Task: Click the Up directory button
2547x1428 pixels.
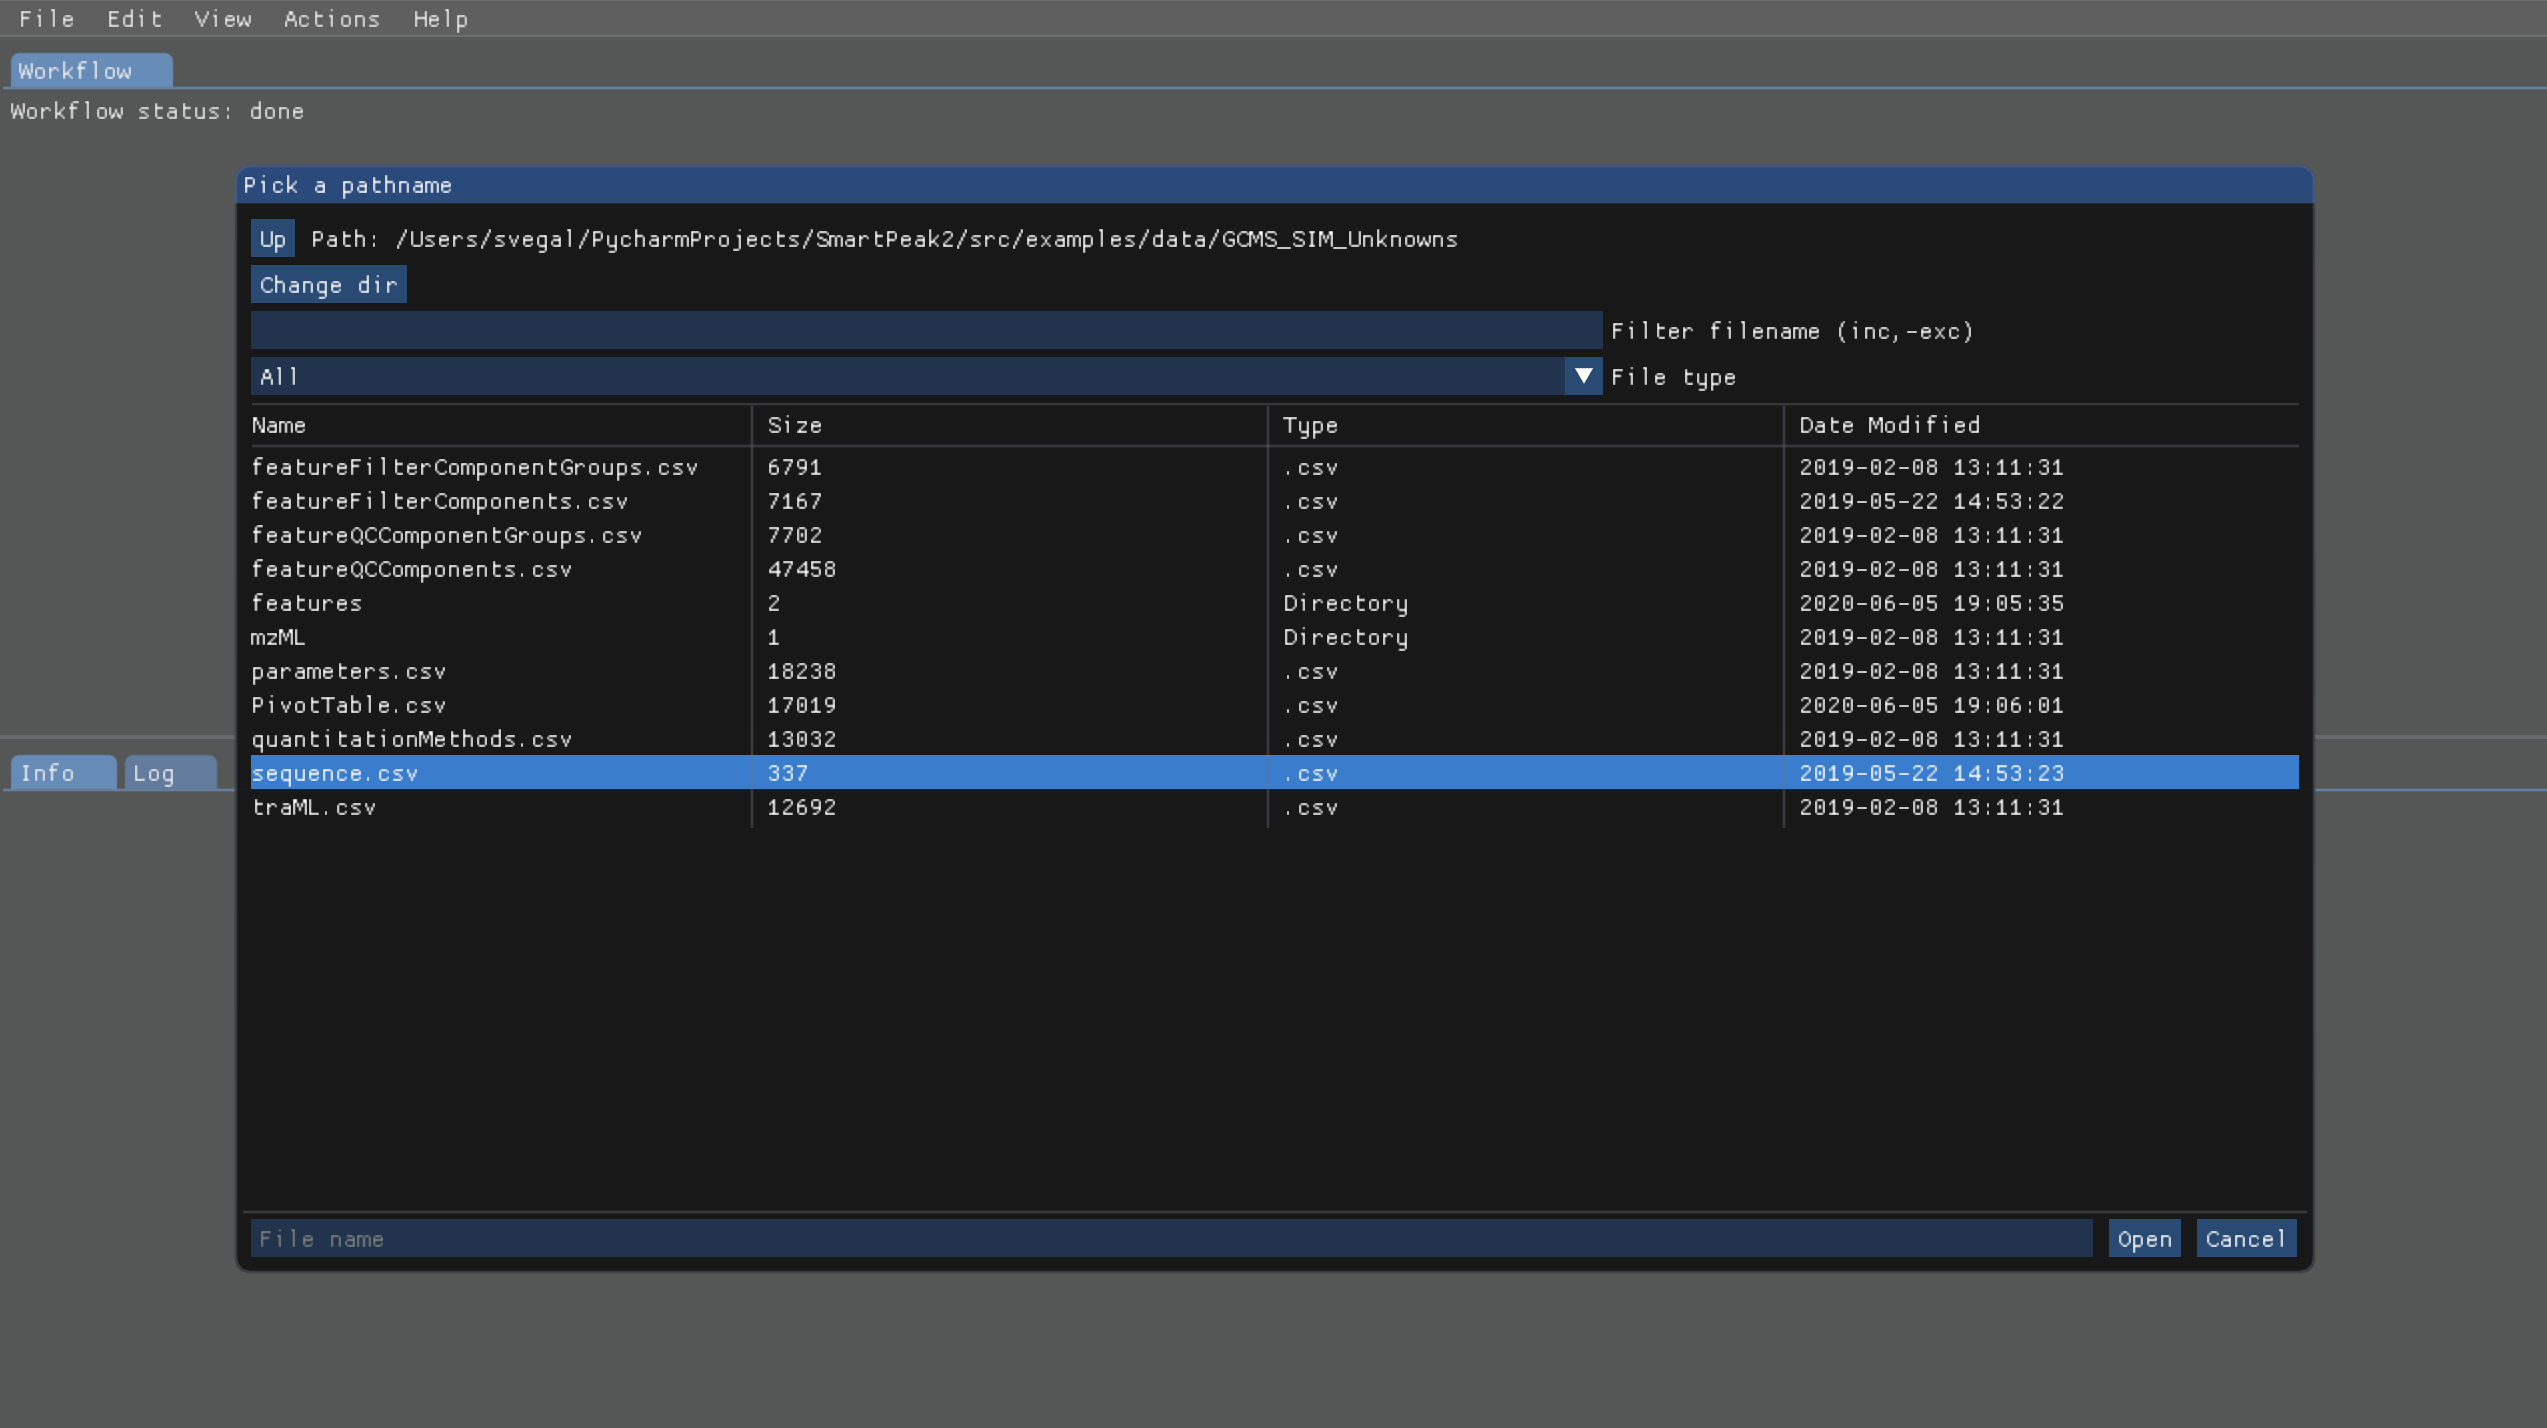Action: coord(272,239)
